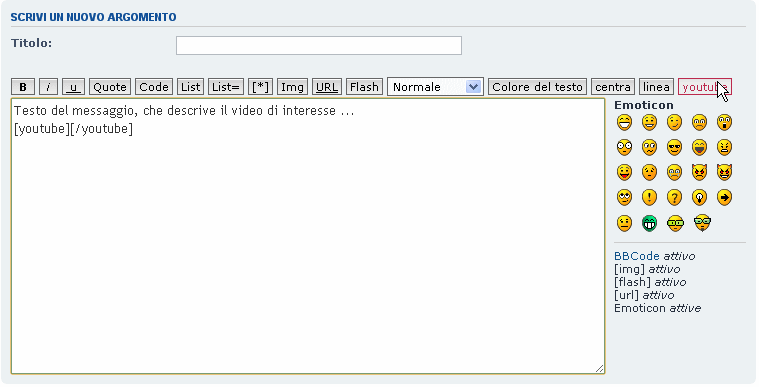Open the BBCode help link
The height and width of the screenshot is (387, 759).
(x=637, y=256)
